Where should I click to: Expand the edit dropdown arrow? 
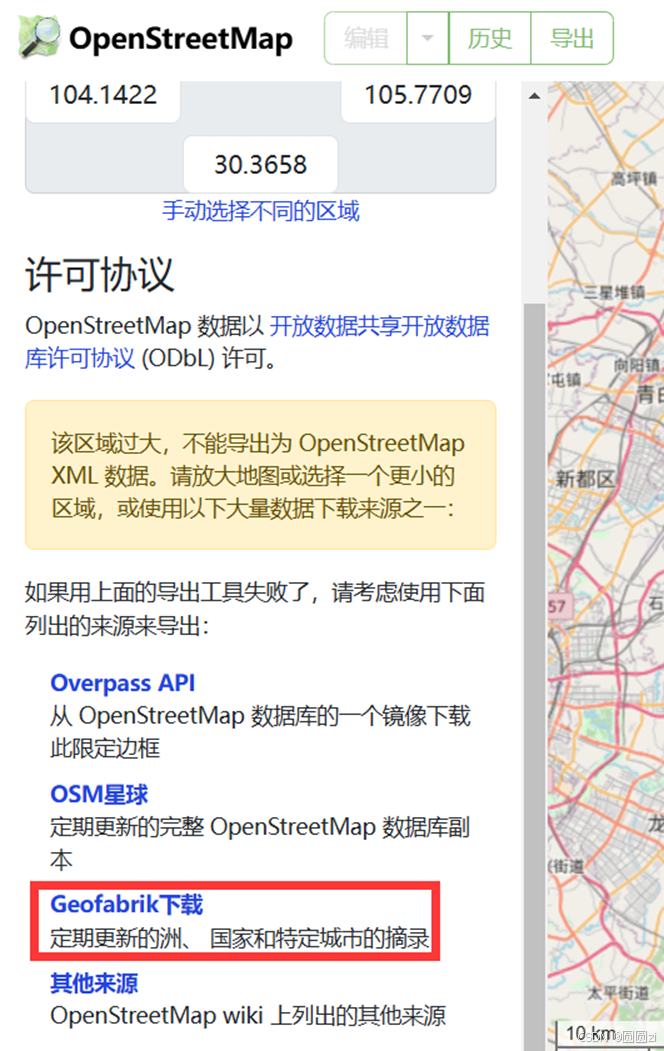pos(427,38)
